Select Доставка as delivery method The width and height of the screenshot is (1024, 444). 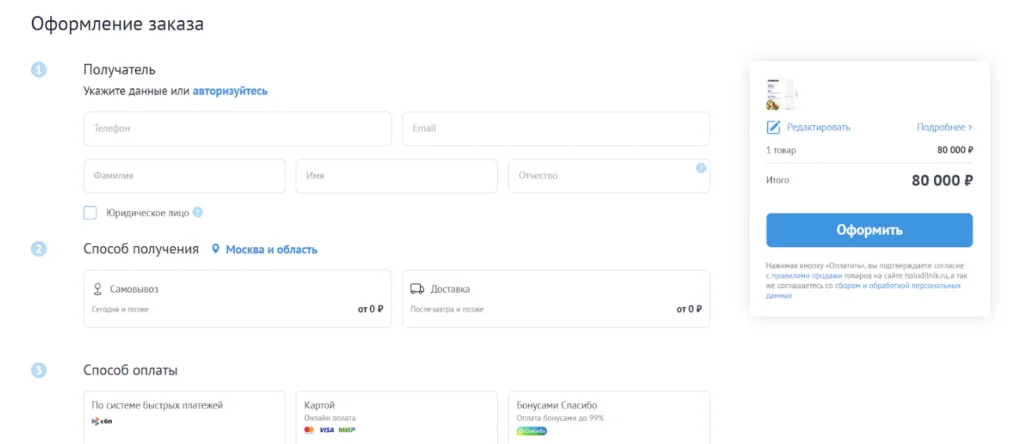pos(555,298)
